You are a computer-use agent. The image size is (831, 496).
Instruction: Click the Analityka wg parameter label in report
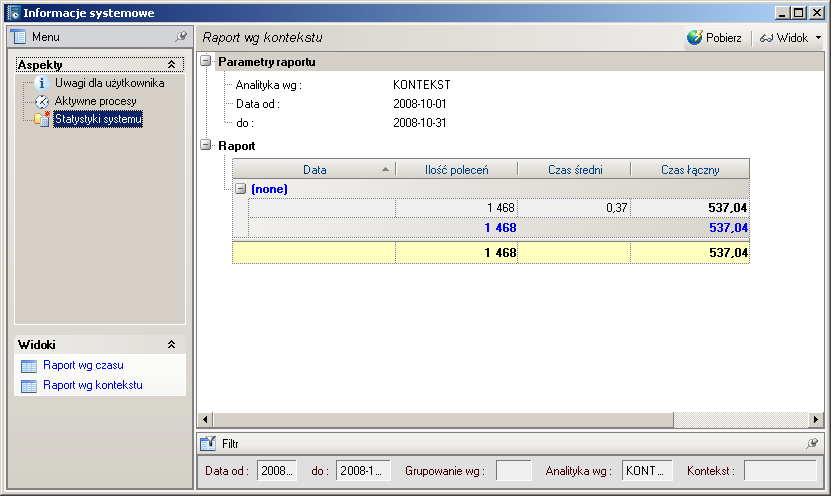click(268, 85)
